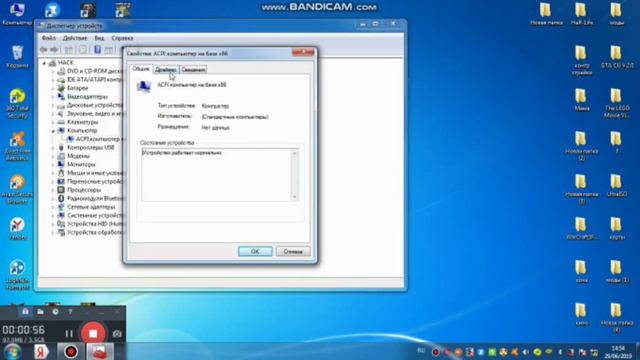Switch the RU language indicator
Image resolution: width=640 pixels, height=360 pixels.
[421, 351]
